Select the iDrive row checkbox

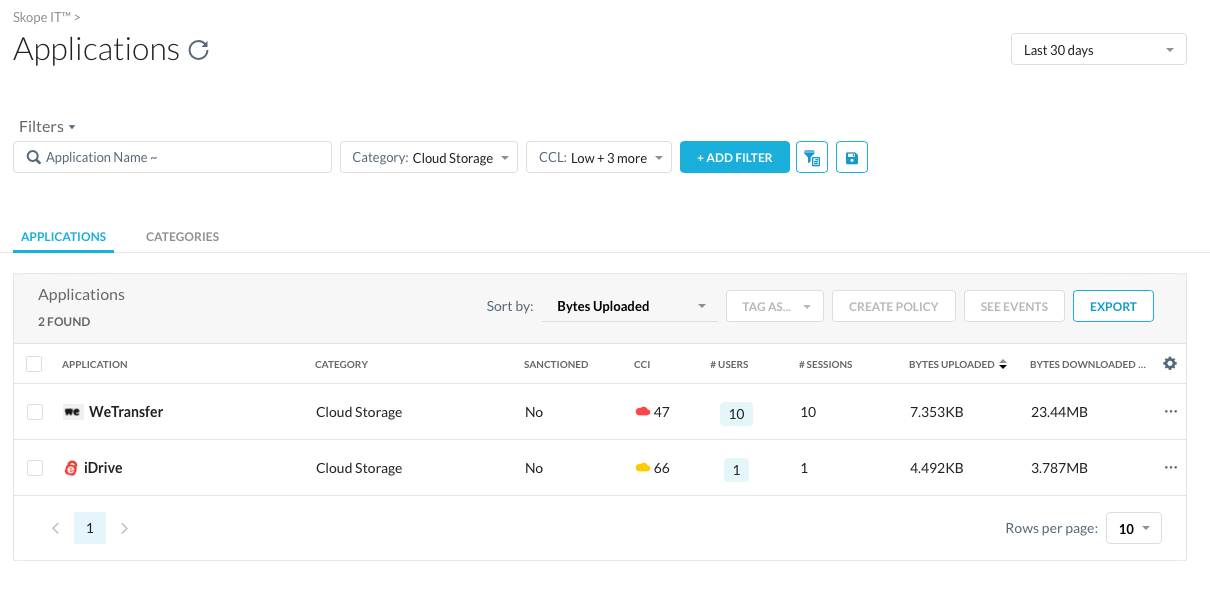pos(35,468)
